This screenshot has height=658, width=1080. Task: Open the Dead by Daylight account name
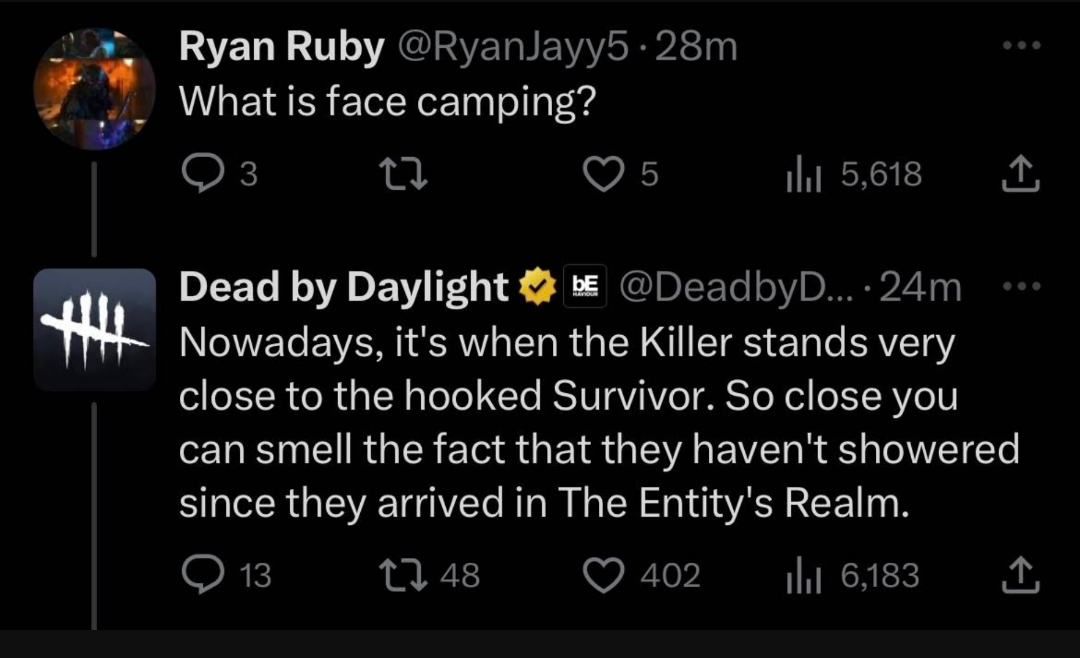[x=344, y=287]
